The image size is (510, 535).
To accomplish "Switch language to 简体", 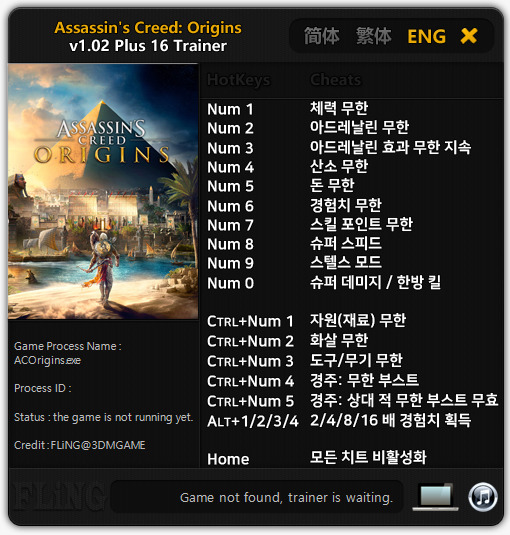I will coord(322,36).
